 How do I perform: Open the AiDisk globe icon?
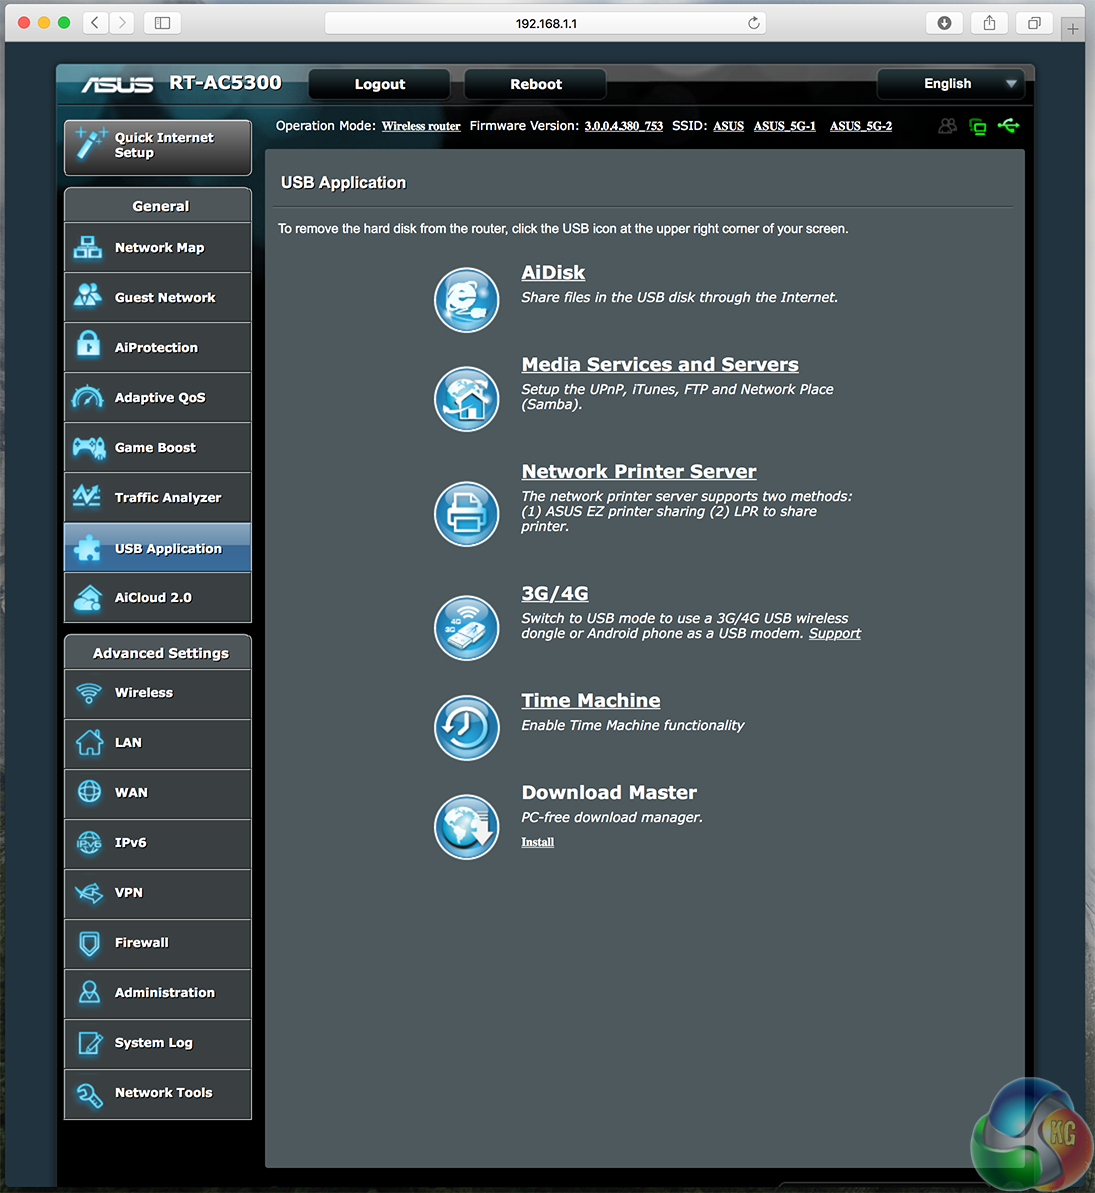click(466, 300)
